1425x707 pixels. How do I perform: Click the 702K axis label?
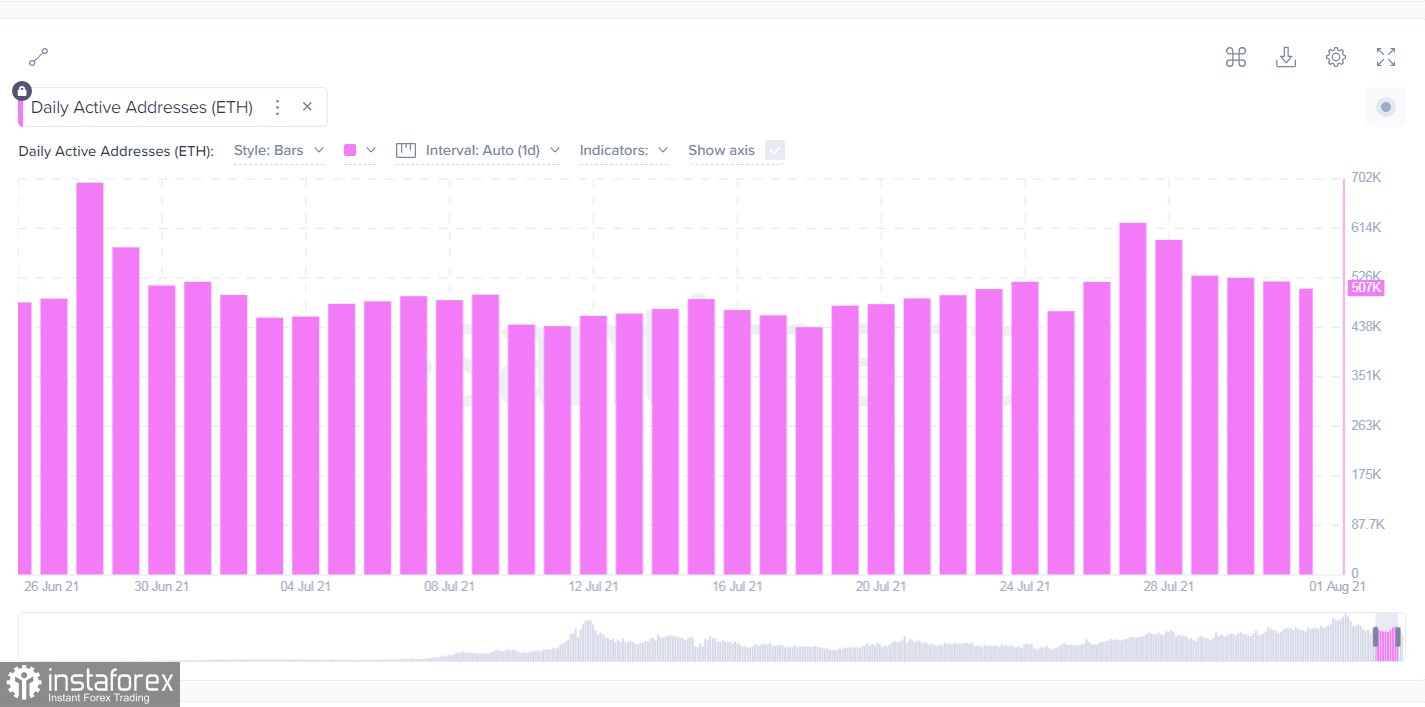[1366, 178]
